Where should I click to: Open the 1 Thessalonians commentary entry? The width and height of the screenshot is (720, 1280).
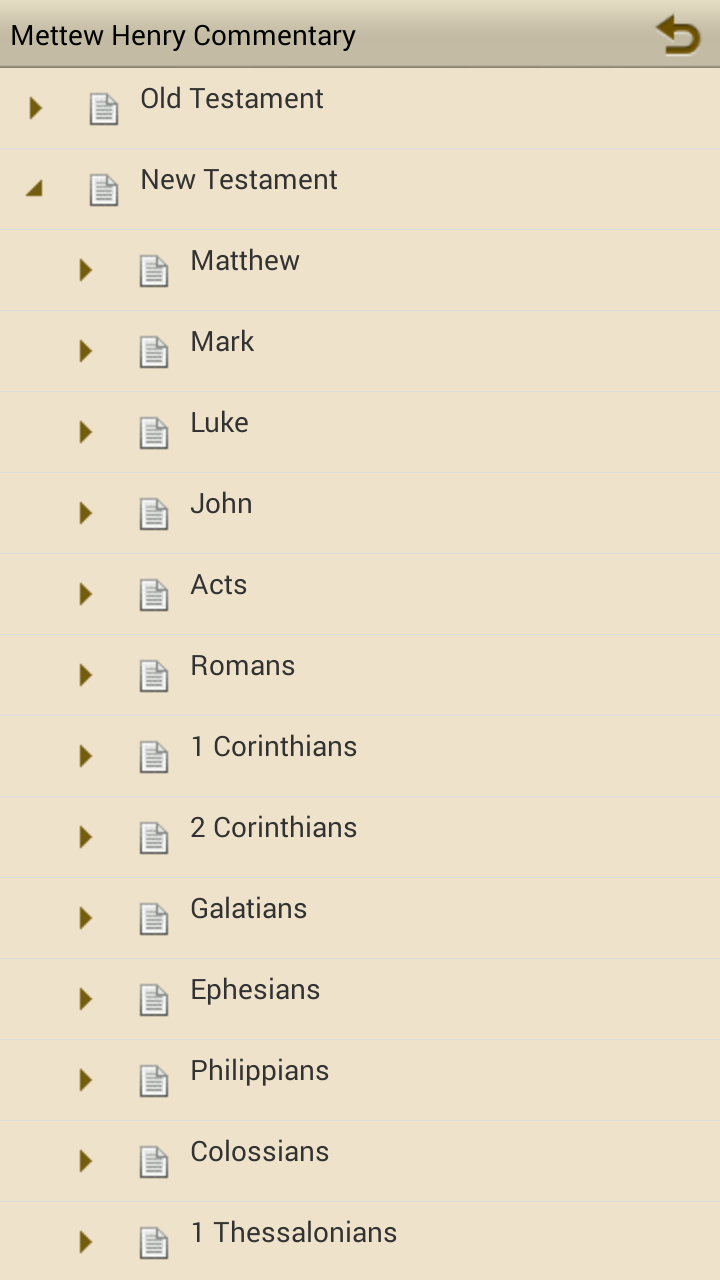[293, 1232]
